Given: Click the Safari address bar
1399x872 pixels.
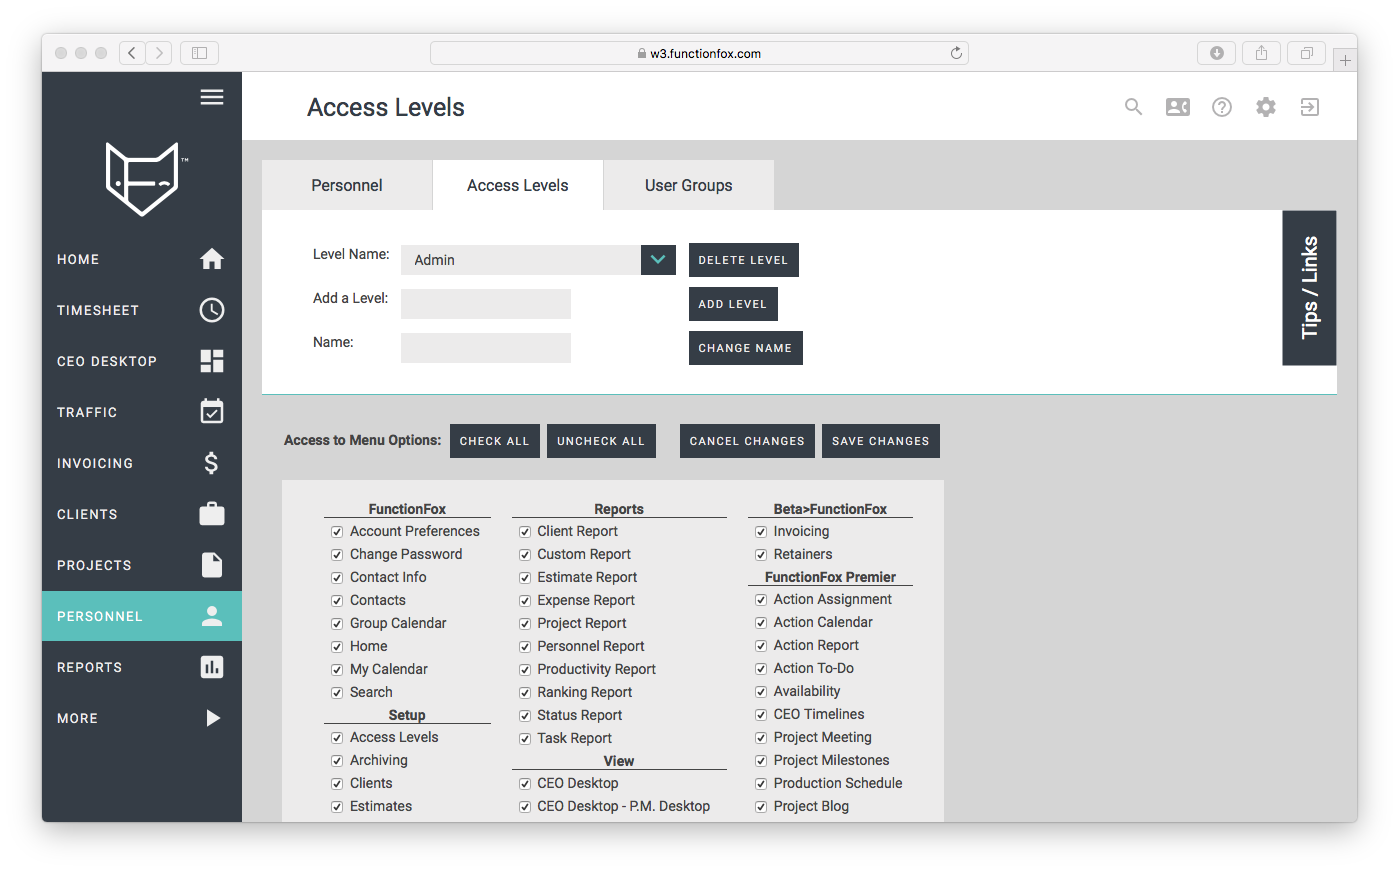Looking at the screenshot, I should 699,53.
